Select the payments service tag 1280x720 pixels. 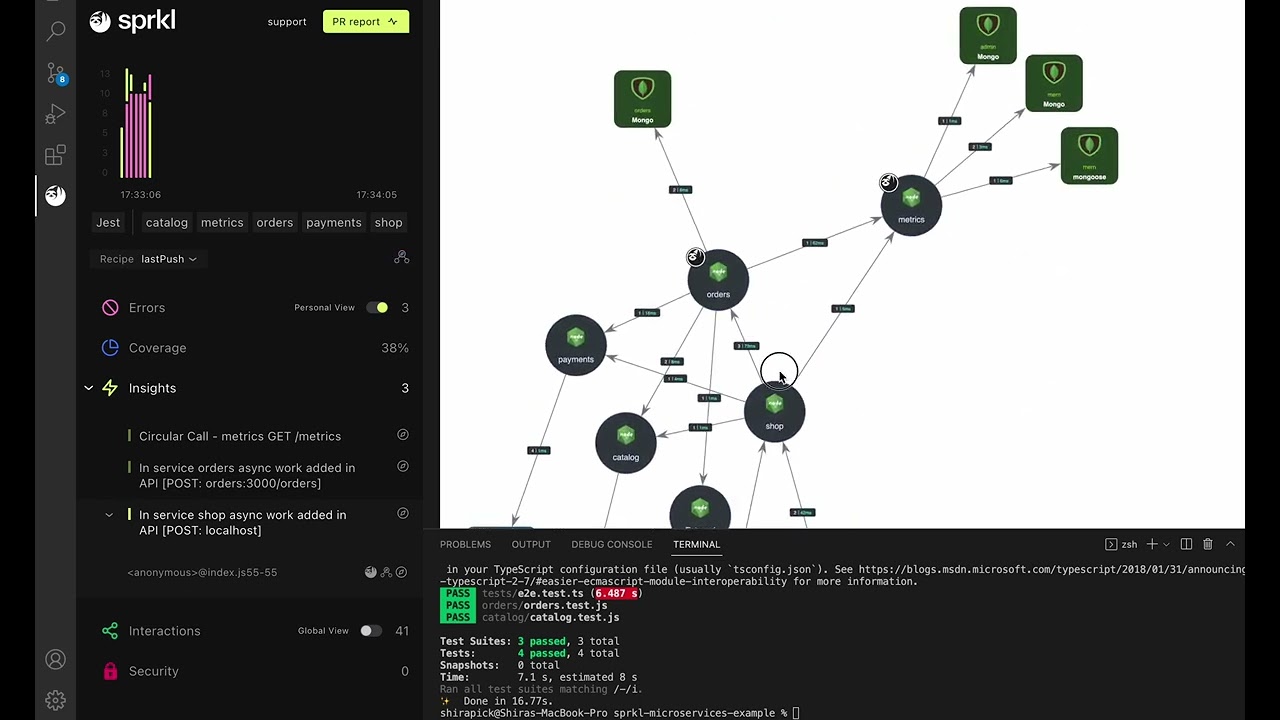coord(334,223)
